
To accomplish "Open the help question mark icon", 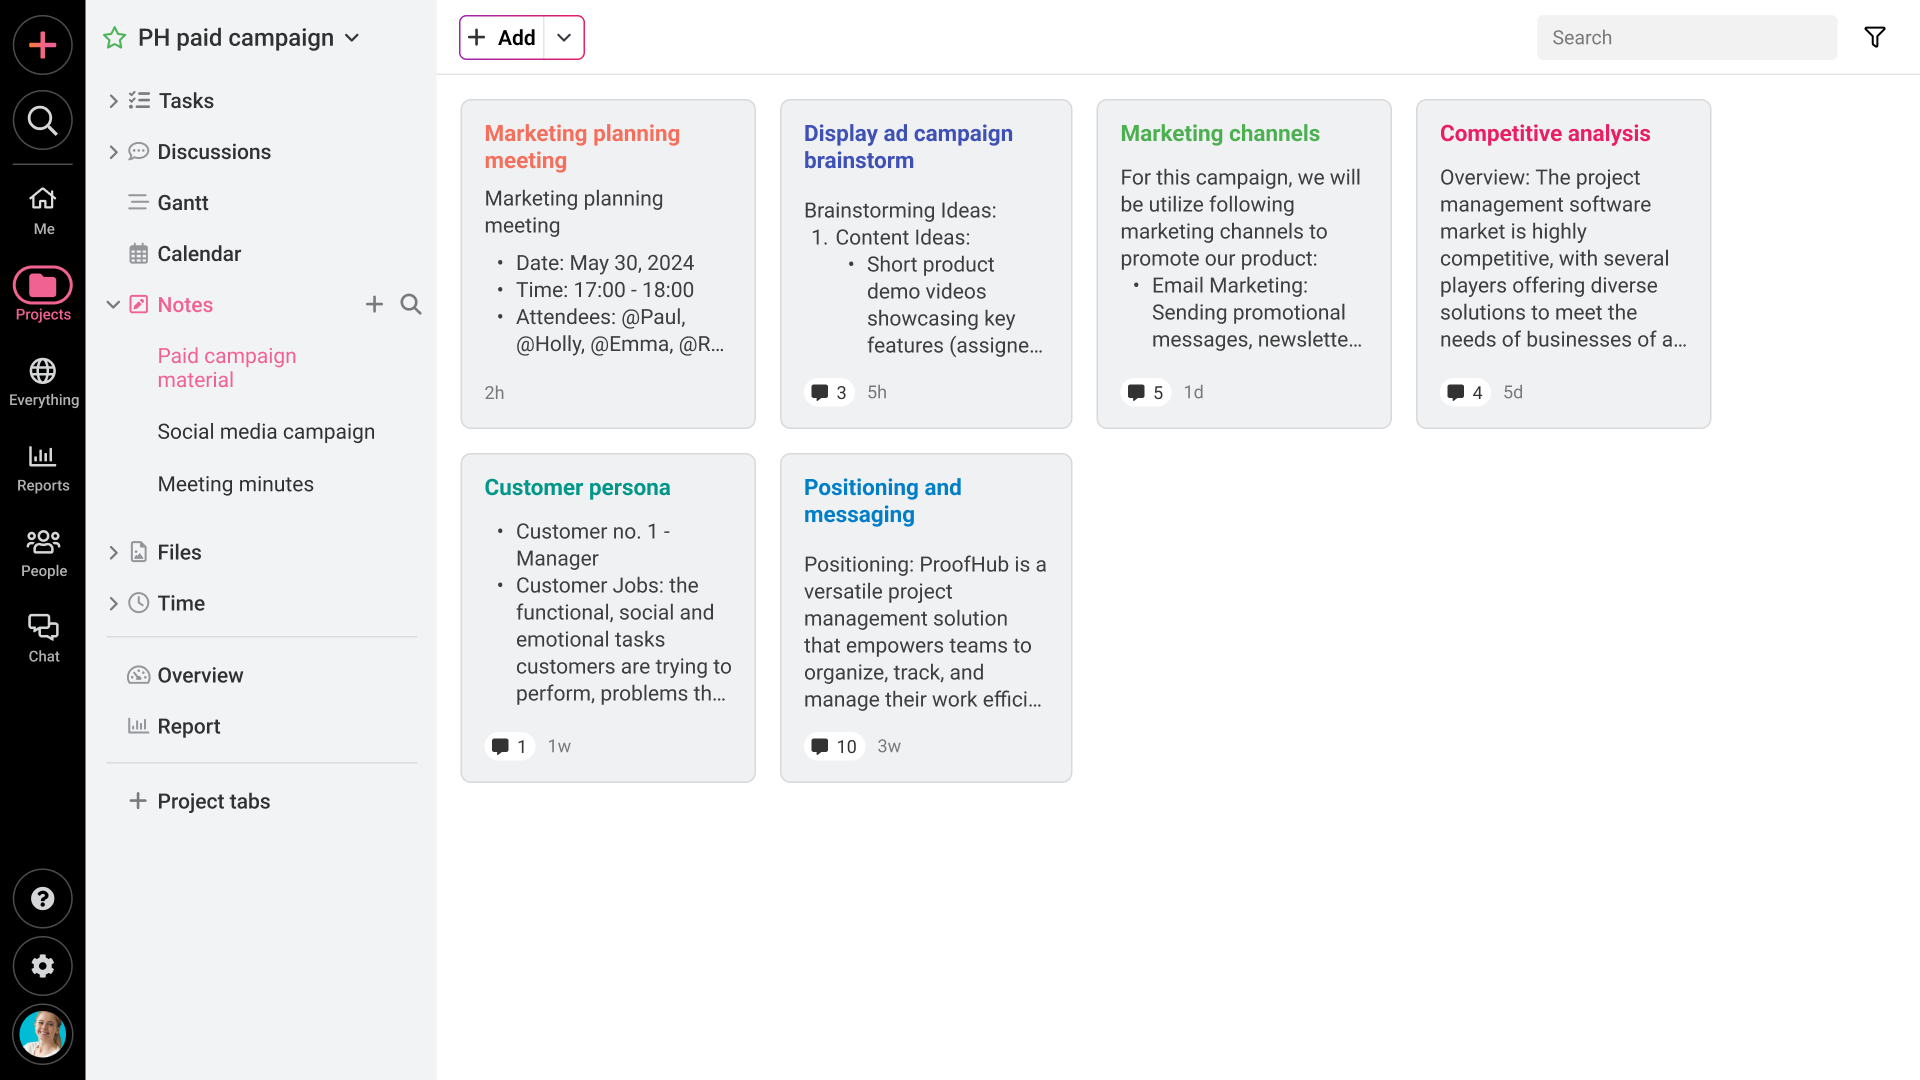I will tap(42, 899).
